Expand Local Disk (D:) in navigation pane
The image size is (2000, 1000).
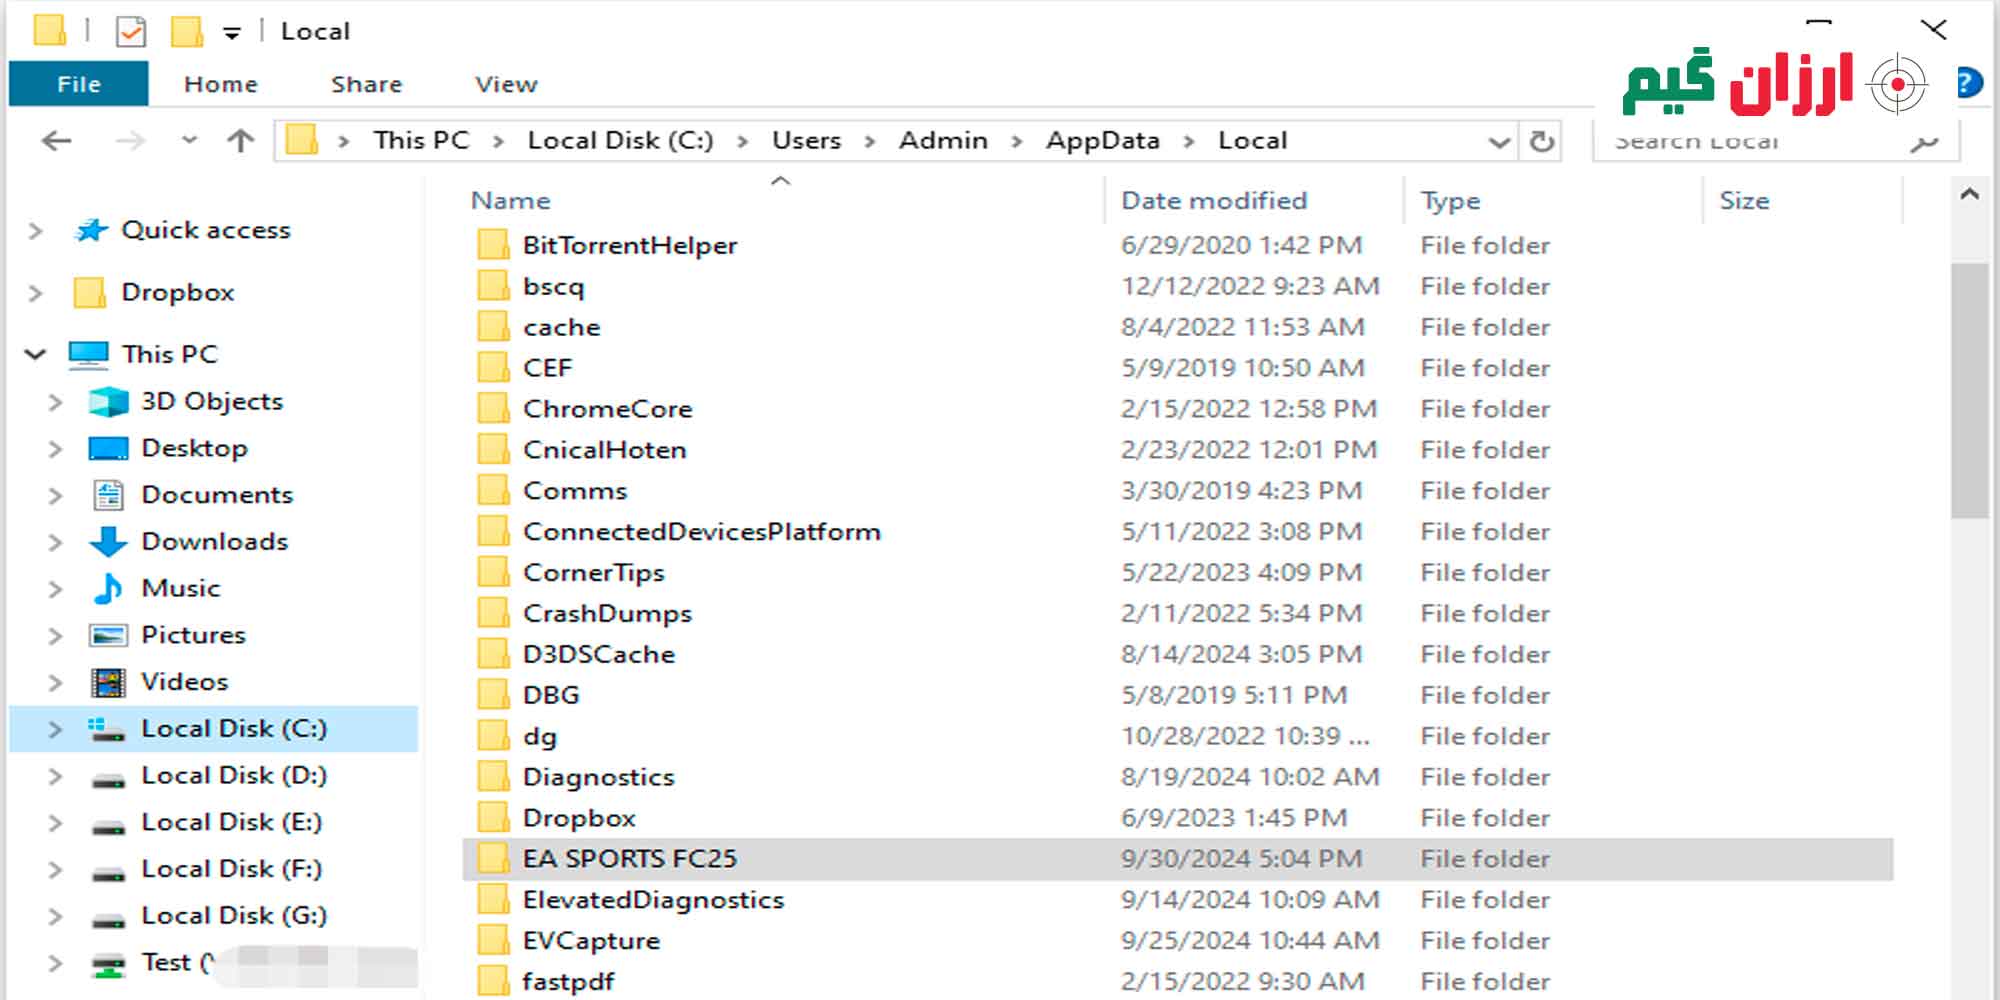pos(56,776)
